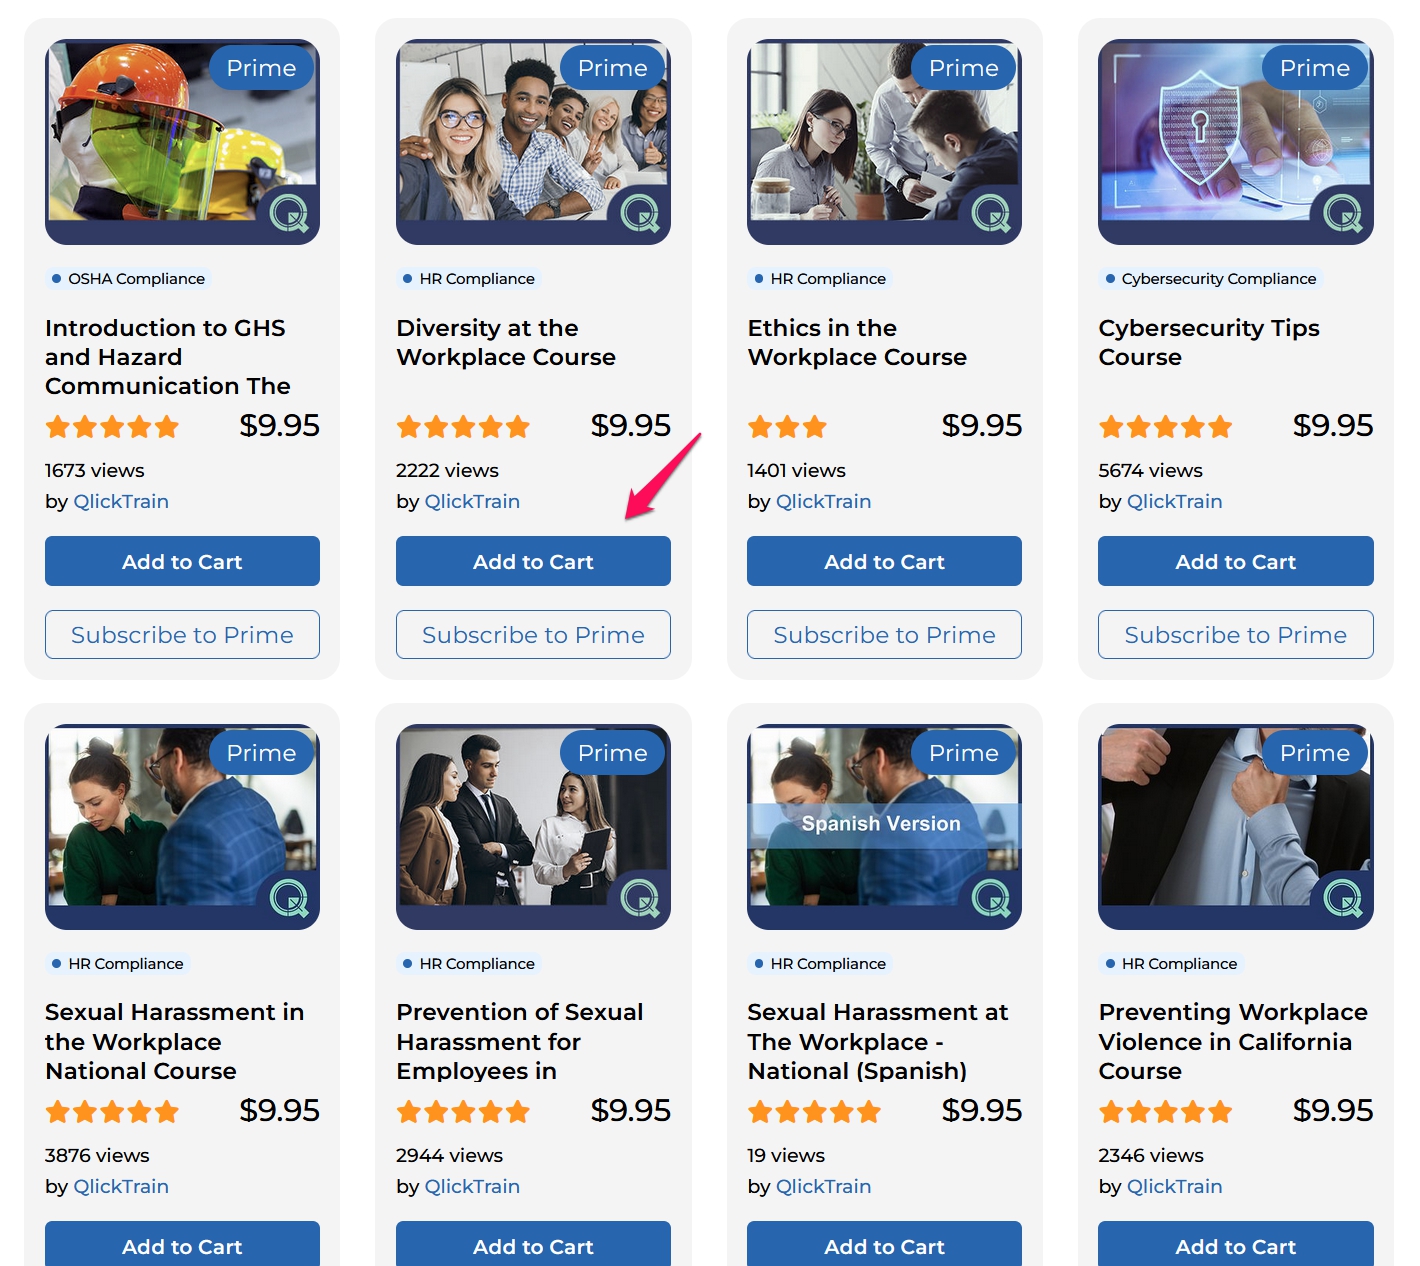1420x1266 pixels.
Task: Open QlickTrain link under Sexual Harassment National Course
Action: pos(121,1187)
